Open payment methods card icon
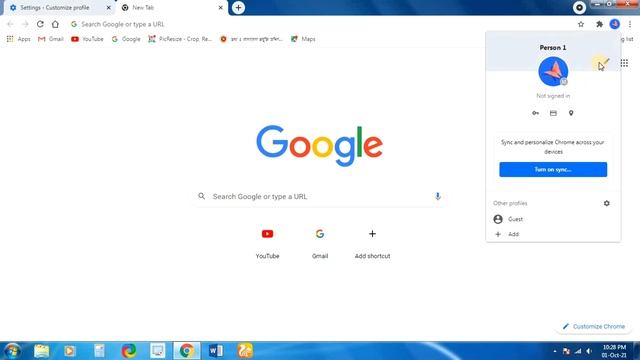The height and width of the screenshot is (360, 640). (553, 113)
